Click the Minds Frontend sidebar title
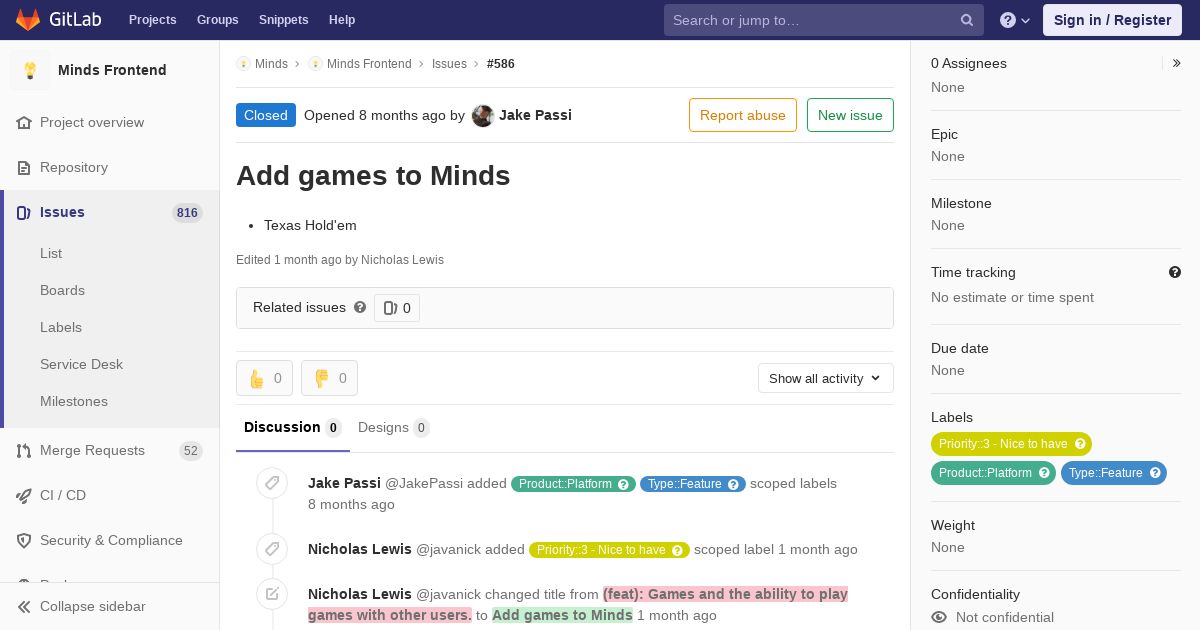 click(x=112, y=70)
